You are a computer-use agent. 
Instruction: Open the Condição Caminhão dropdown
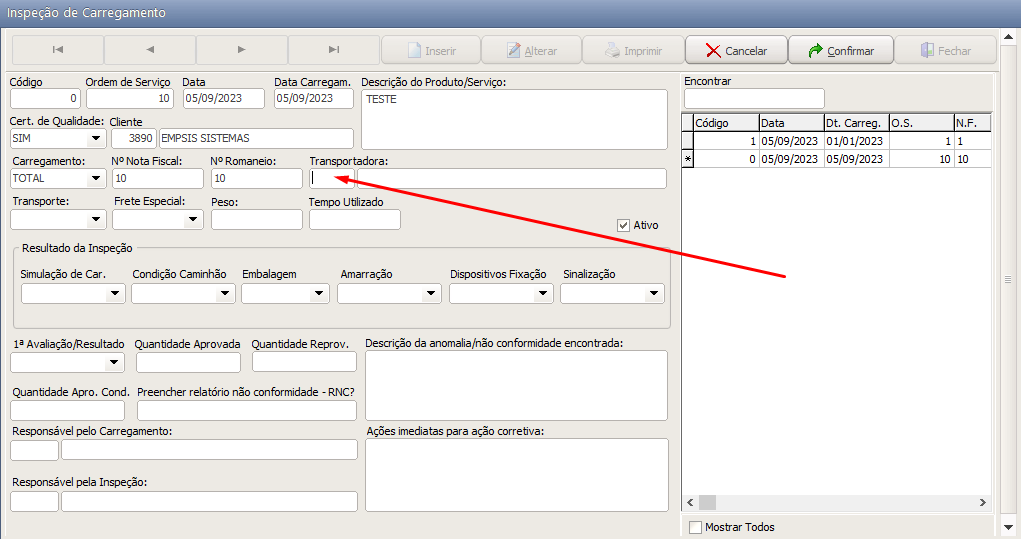pyautogui.click(x=225, y=293)
